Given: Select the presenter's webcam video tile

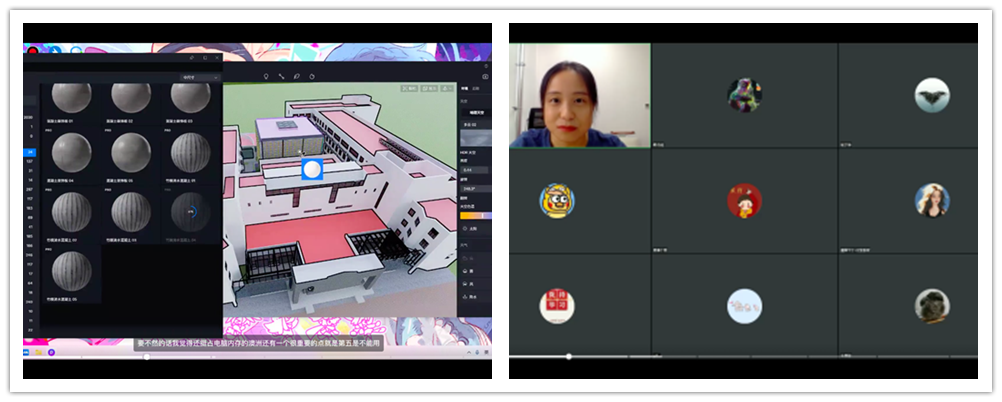Looking at the screenshot, I should point(579,96).
